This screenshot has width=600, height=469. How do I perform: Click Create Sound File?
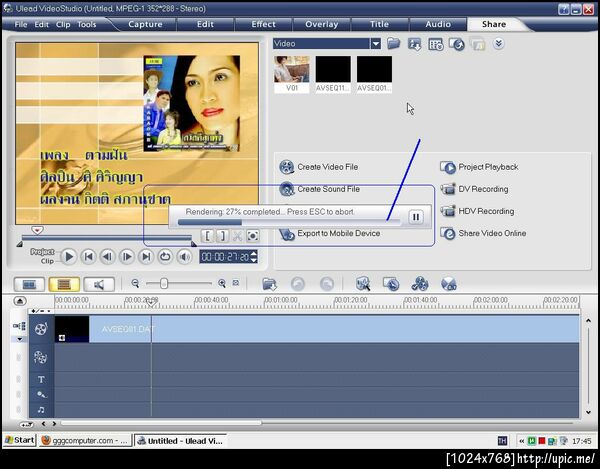pyautogui.click(x=320, y=189)
